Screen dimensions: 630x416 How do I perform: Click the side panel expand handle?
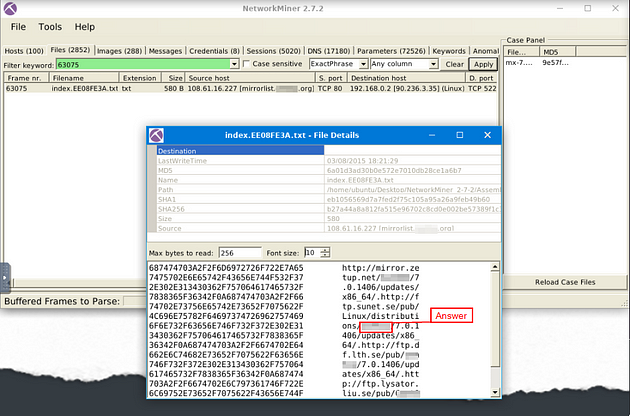coord(5,278)
